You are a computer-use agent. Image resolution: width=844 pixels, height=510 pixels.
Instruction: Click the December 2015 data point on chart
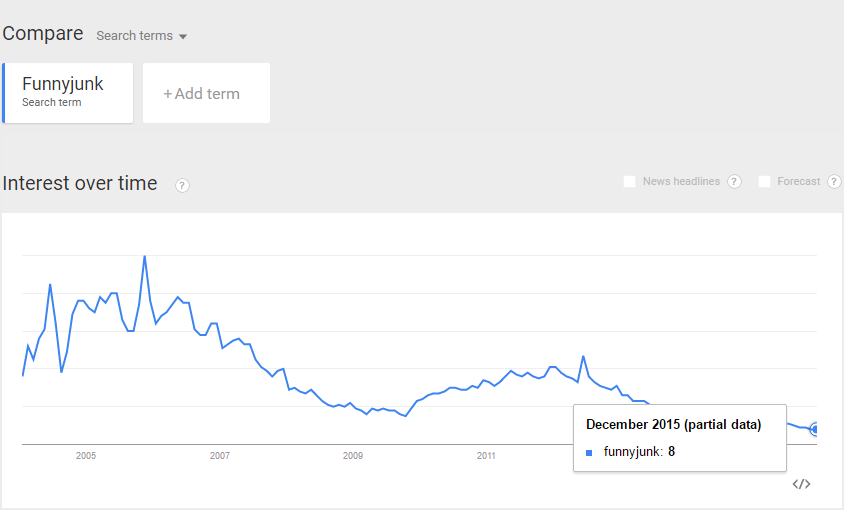(x=815, y=429)
